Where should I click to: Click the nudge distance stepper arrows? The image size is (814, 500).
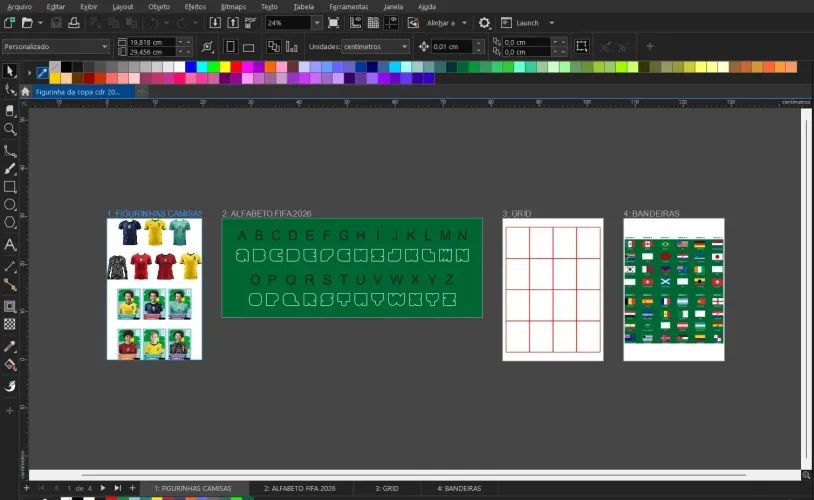(479, 47)
